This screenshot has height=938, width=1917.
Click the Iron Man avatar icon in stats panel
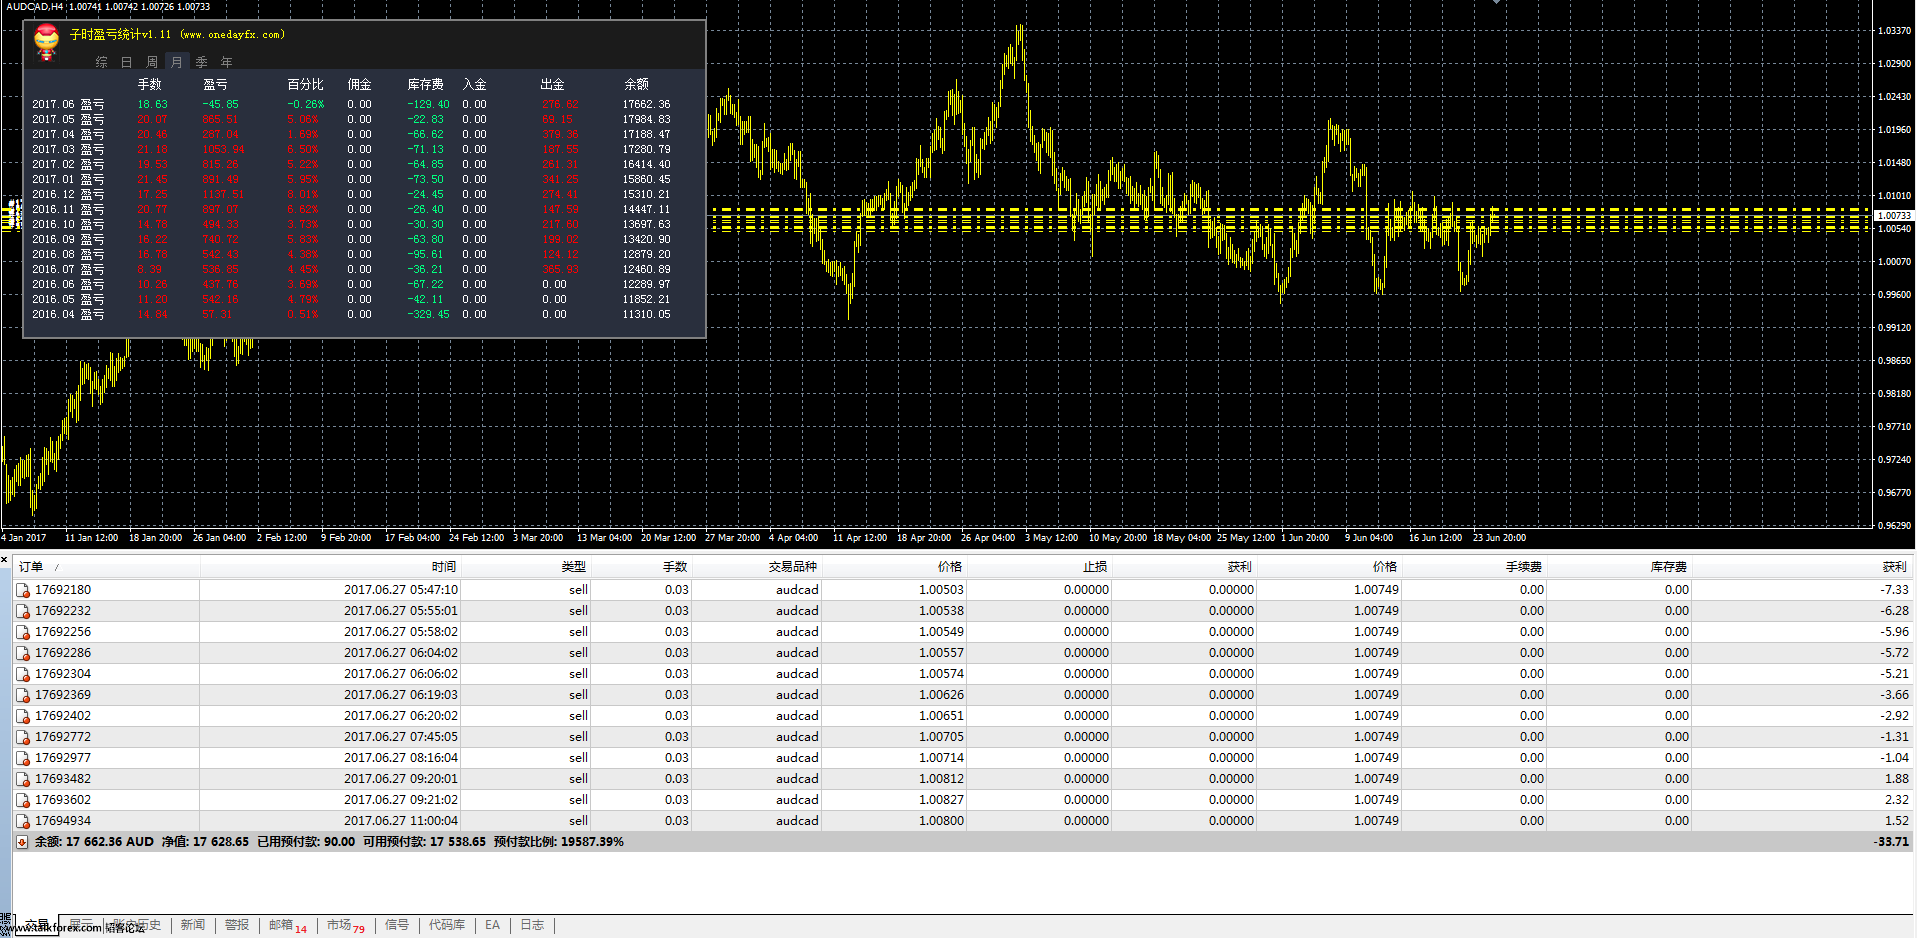pos(46,43)
